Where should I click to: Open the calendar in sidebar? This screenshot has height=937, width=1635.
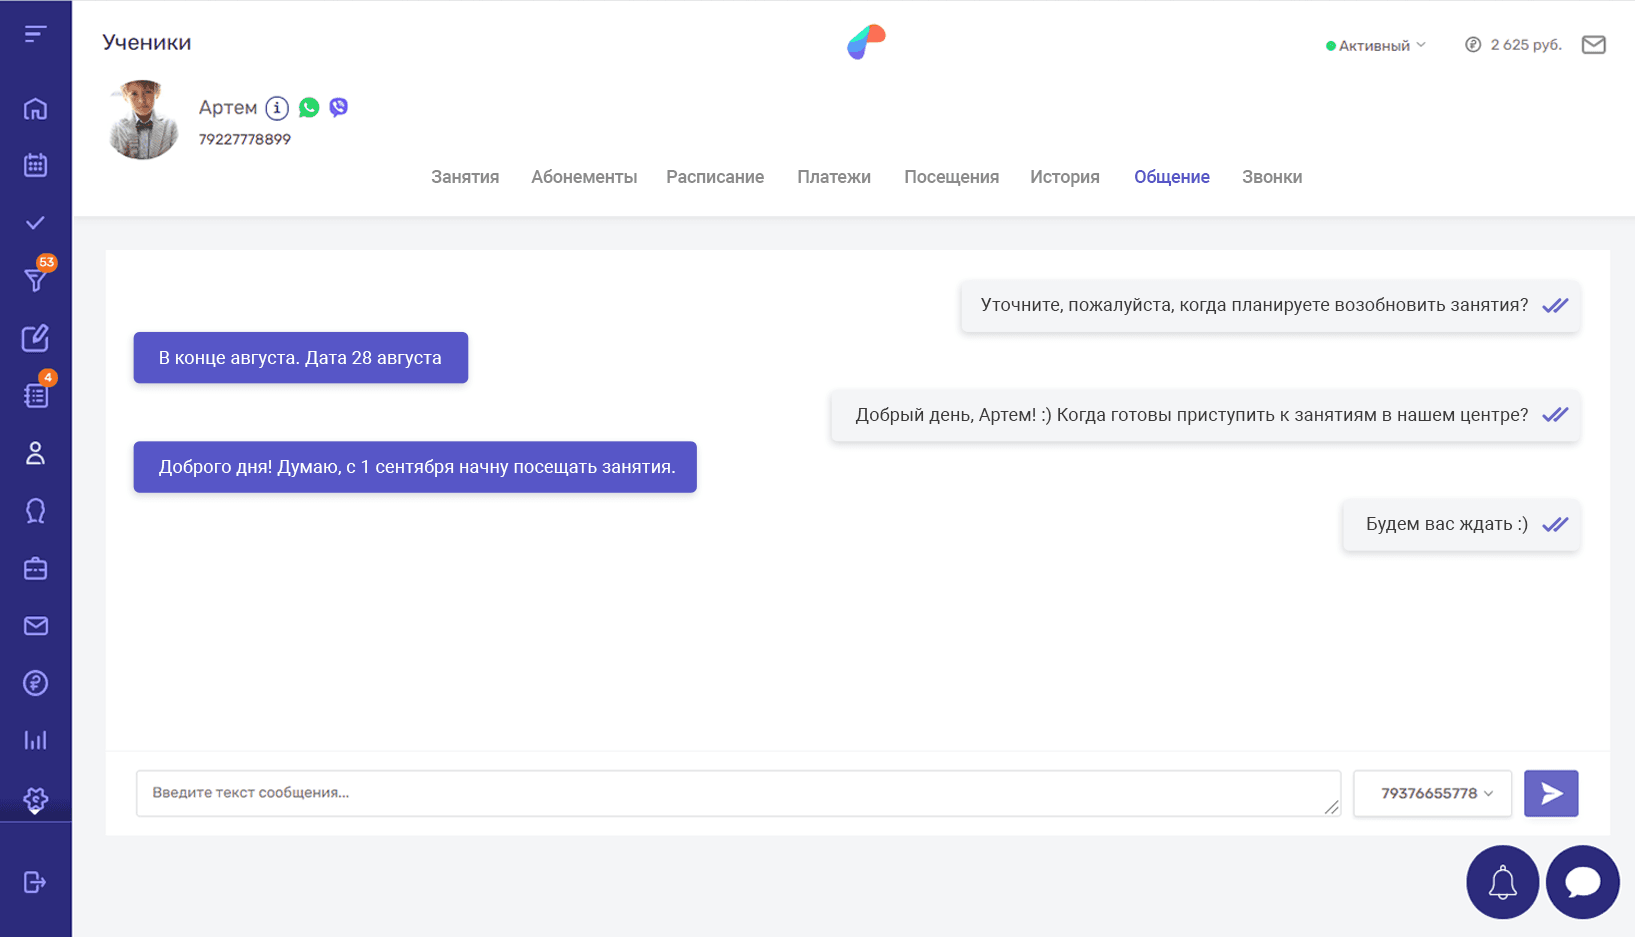[36, 165]
